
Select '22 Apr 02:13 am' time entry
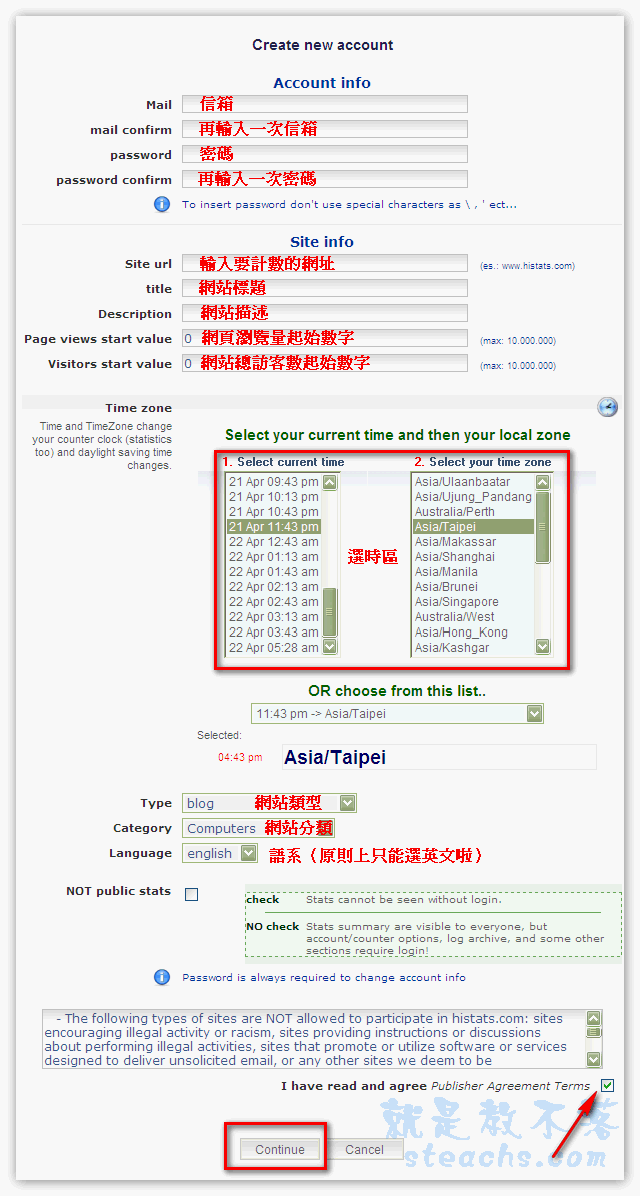[x=274, y=587]
